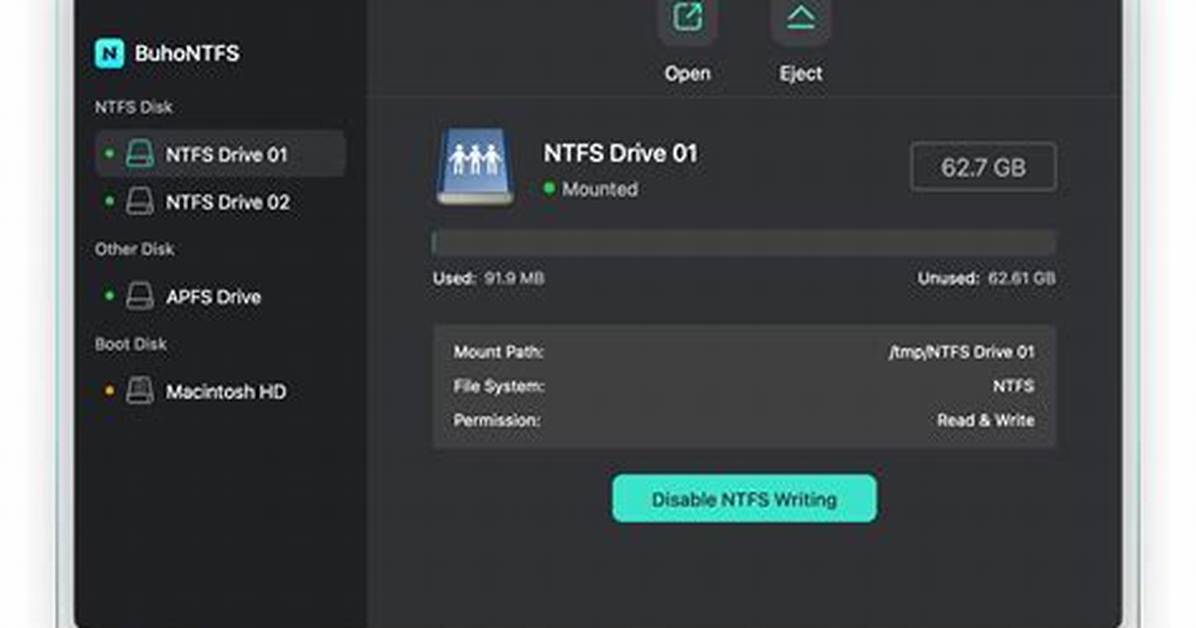Click the Unused: 62.61 GB label
Screen dimensions: 1196x628
(x=986, y=279)
